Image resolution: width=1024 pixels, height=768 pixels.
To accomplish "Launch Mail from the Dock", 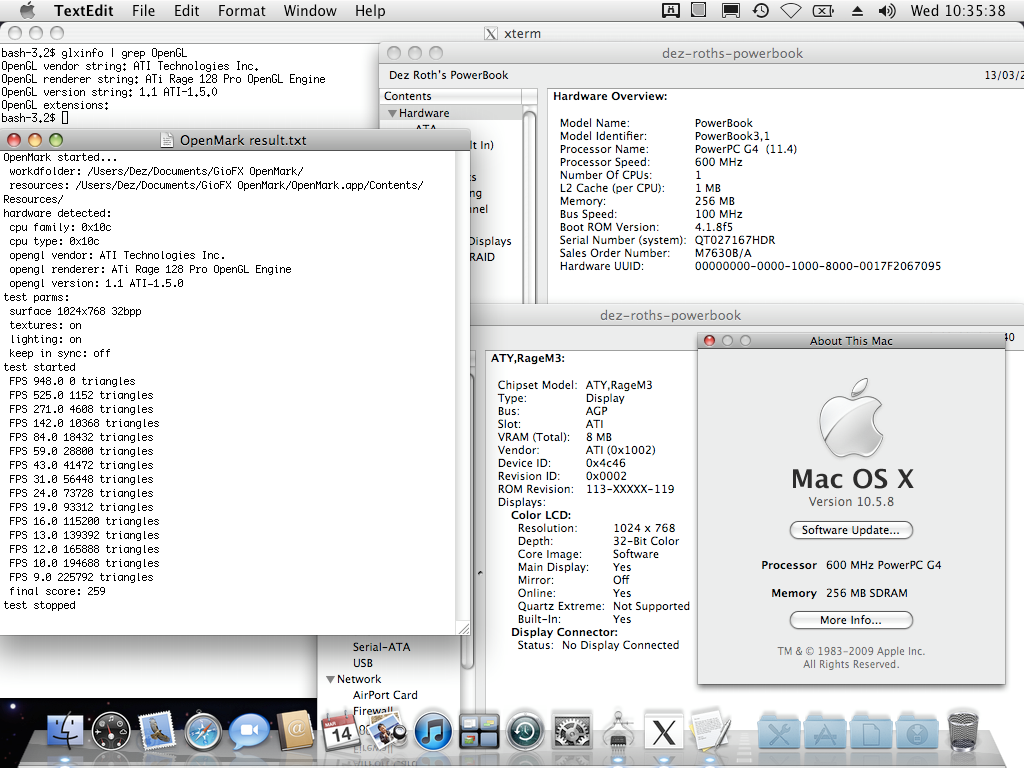I will 157,731.
